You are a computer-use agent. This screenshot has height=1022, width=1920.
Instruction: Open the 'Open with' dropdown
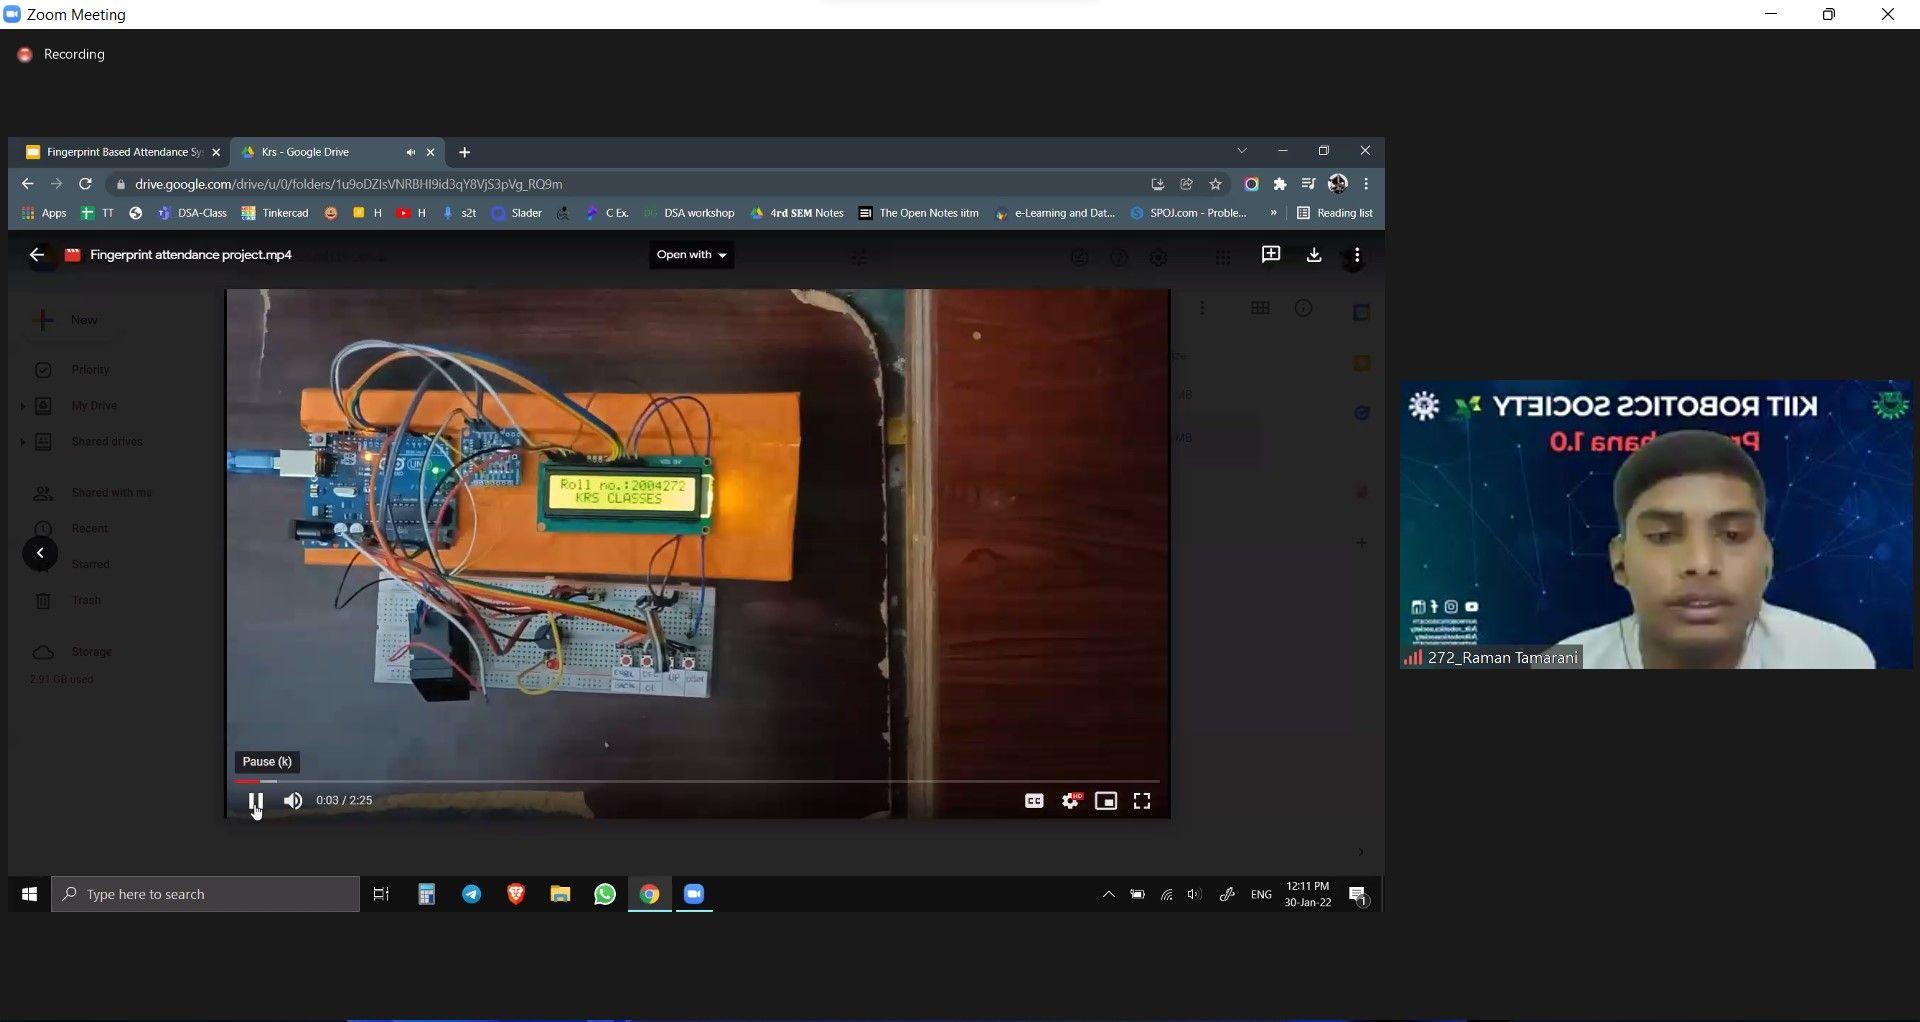[x=691, y=255]
